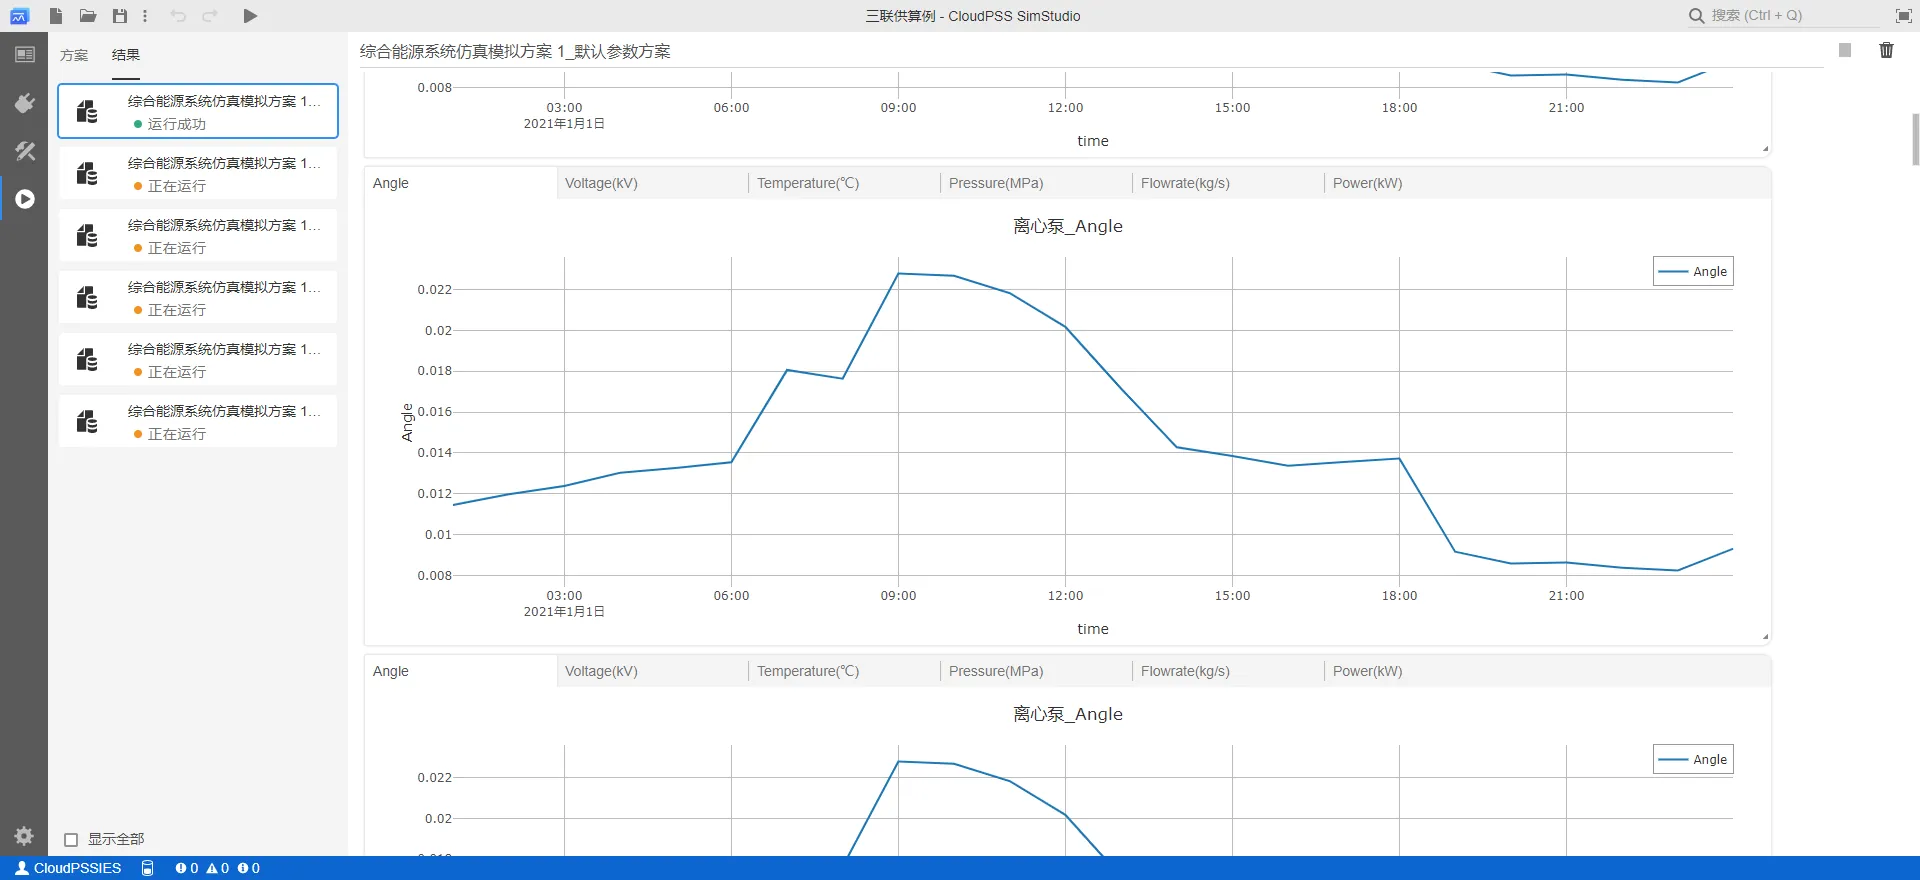Click the result title 综合能源系统仿真模拟方案 1_默认参数方案

point(515,51)
